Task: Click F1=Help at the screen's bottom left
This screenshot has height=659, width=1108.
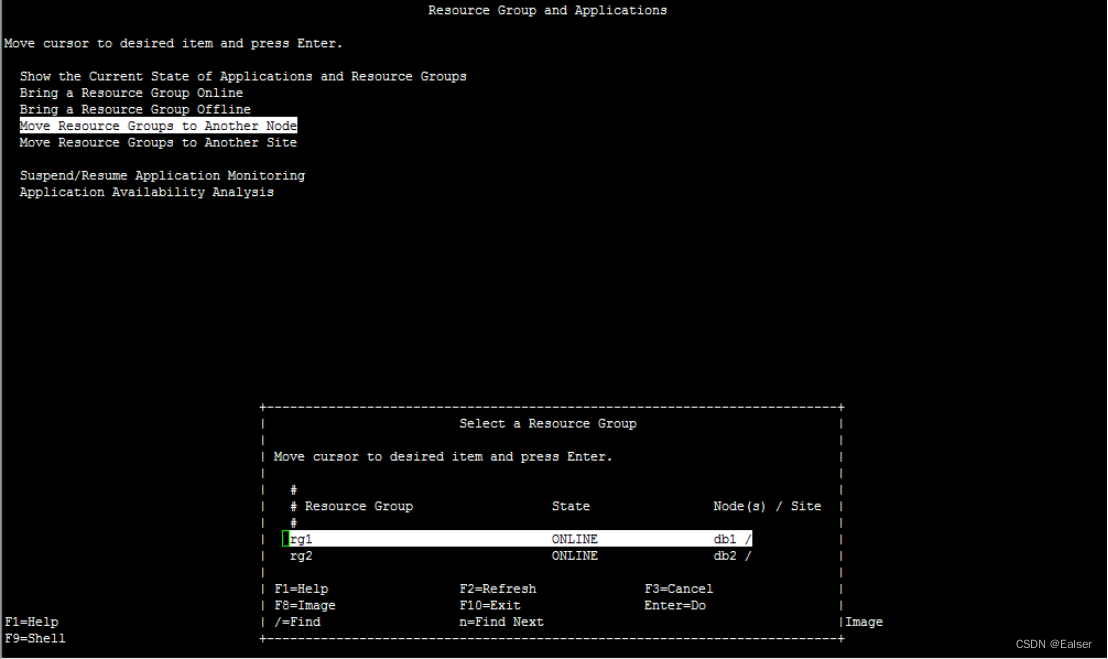Action: (32, 622)
